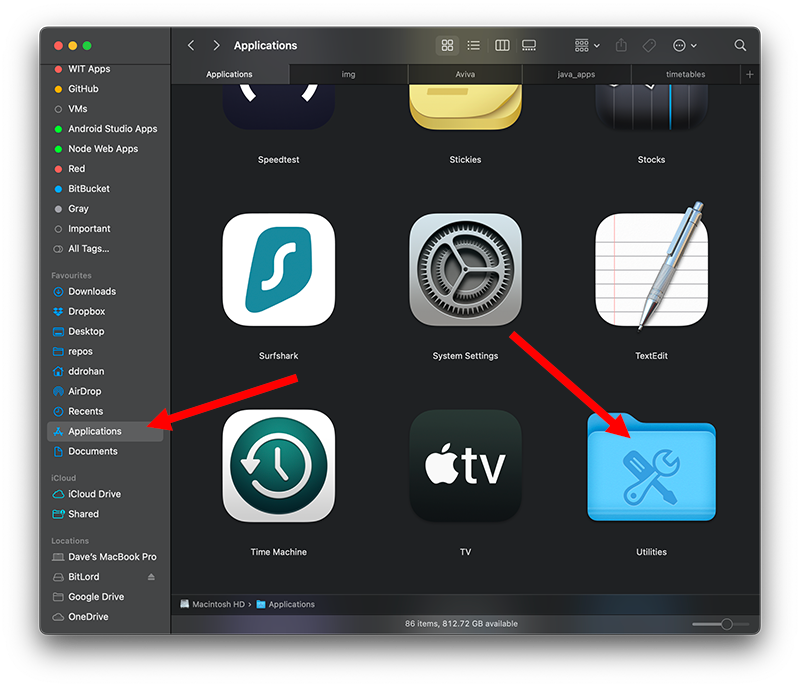Launch Time Machine app
The image size is (800, 687).
(x=278, y=466)
